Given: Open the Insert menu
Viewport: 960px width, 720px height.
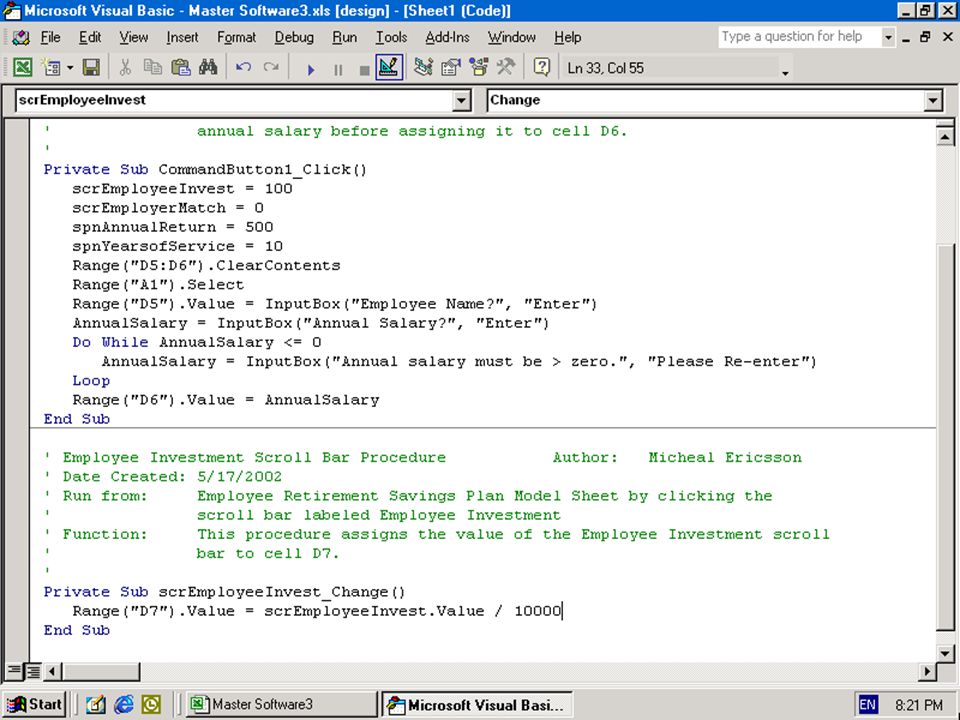Looking at the screenshot, I should pyautogui.click(x=182, y=38).
